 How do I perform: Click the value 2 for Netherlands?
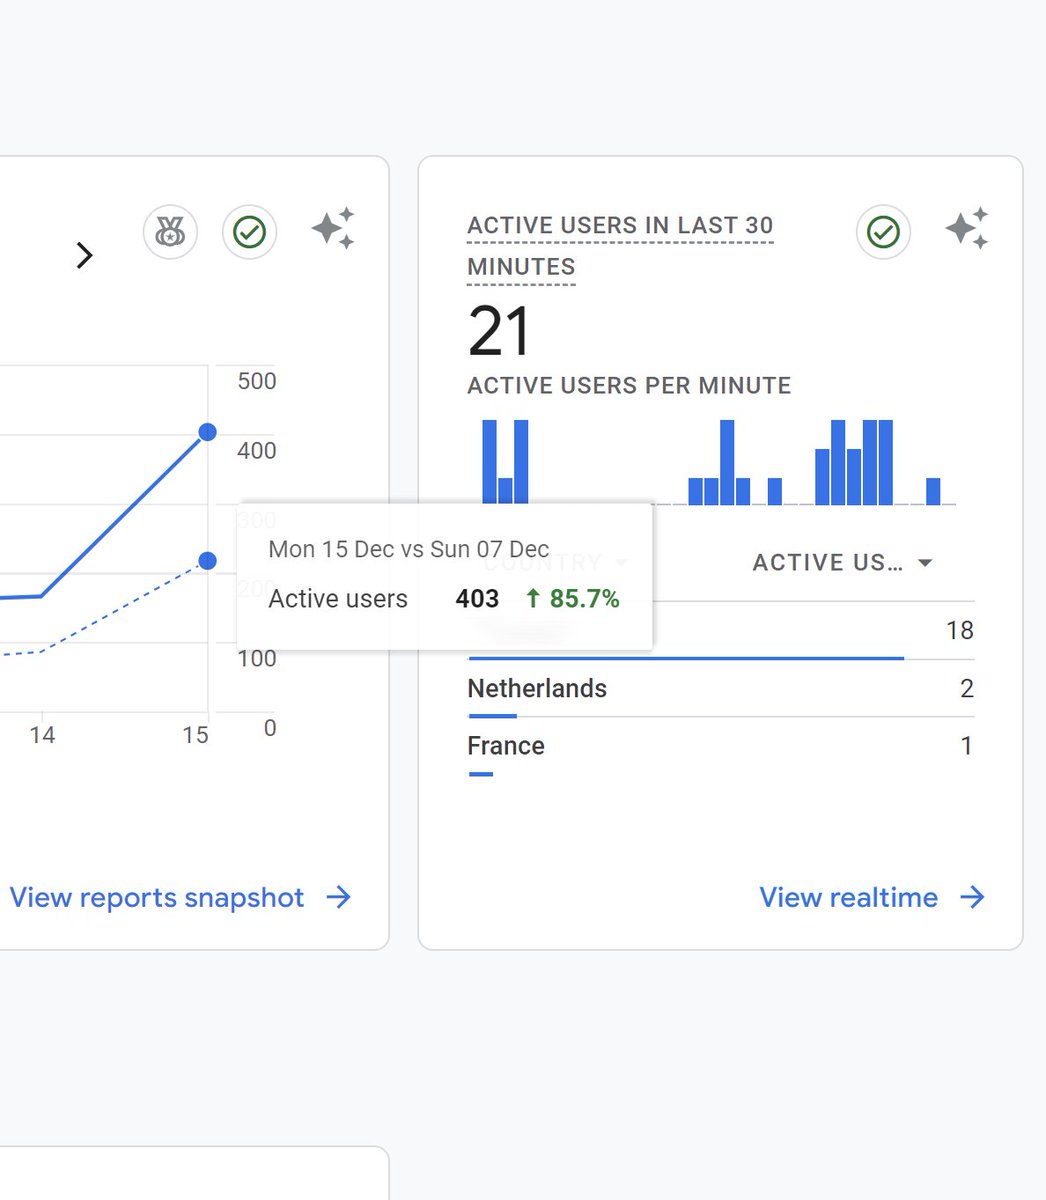tap(967, 688)
